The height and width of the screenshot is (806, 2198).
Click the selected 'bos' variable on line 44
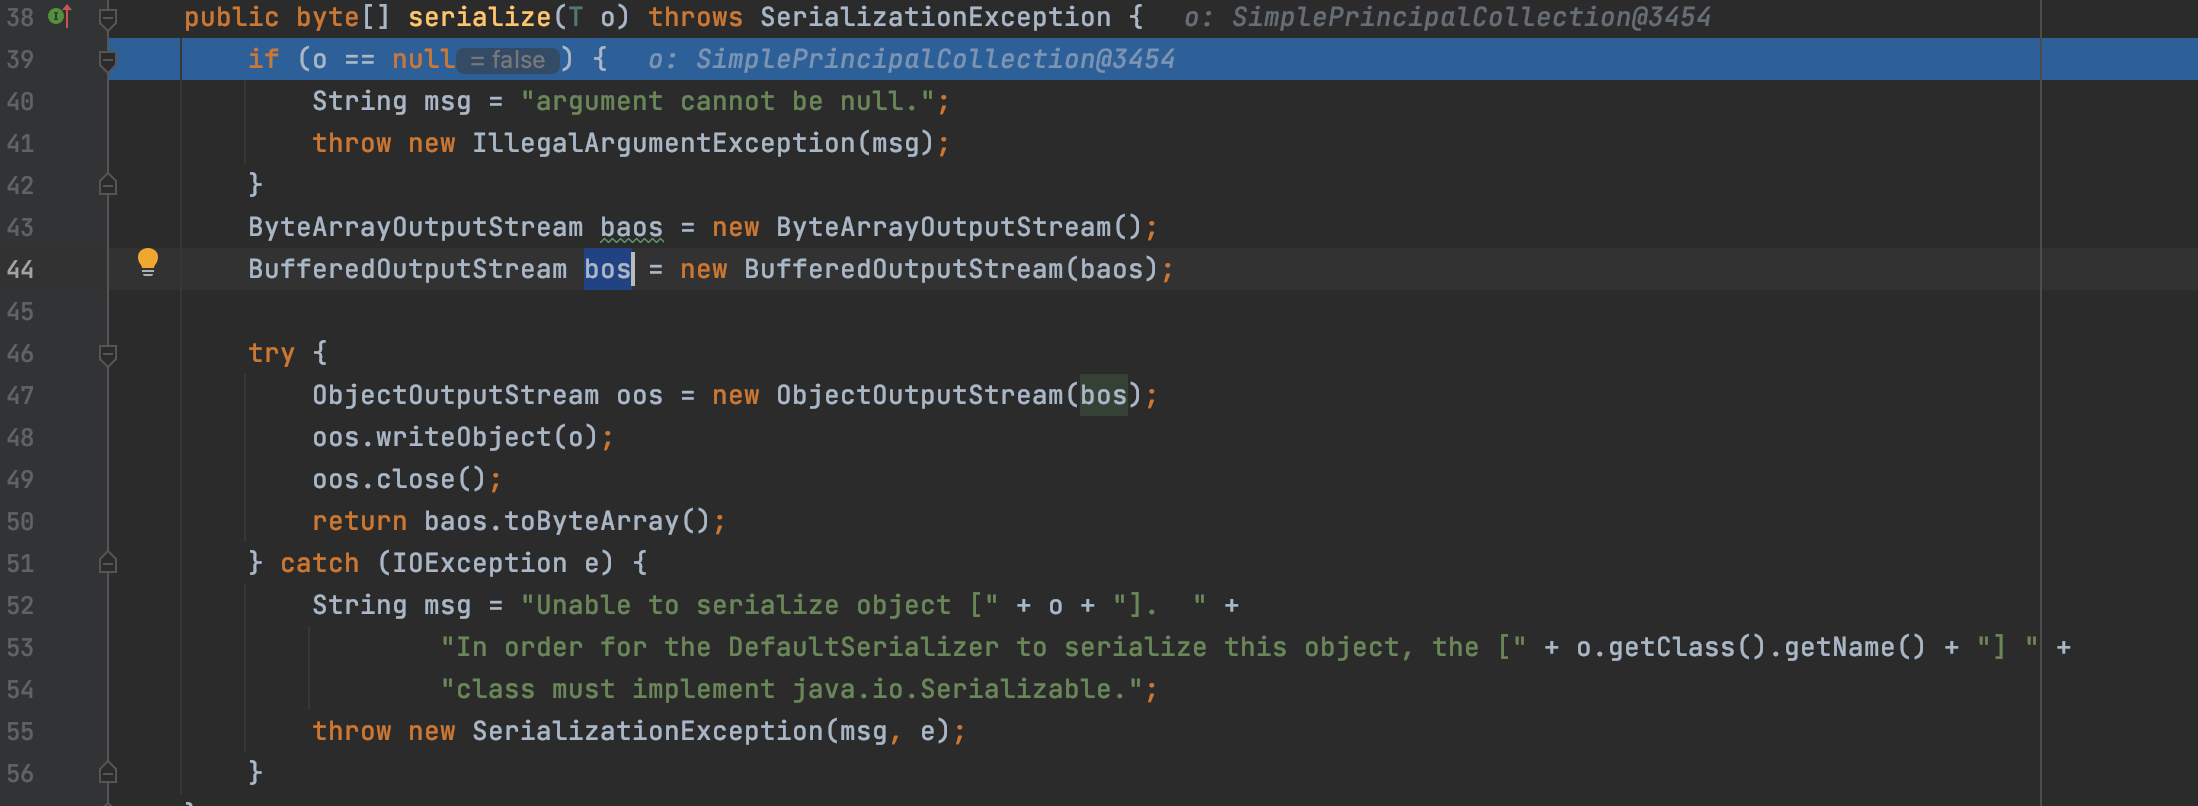(607, 270)
